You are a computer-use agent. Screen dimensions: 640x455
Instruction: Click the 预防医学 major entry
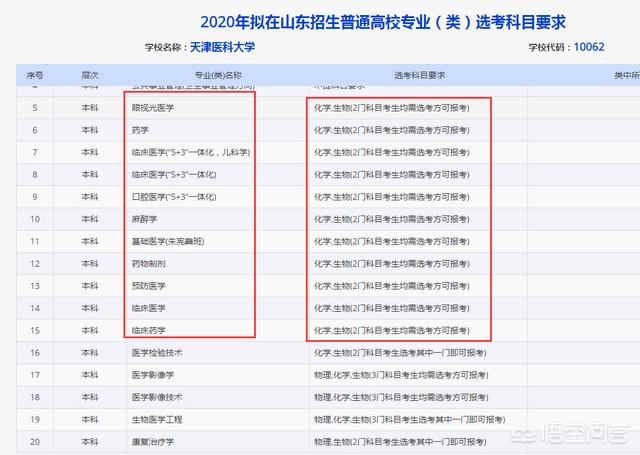[150, 286]
